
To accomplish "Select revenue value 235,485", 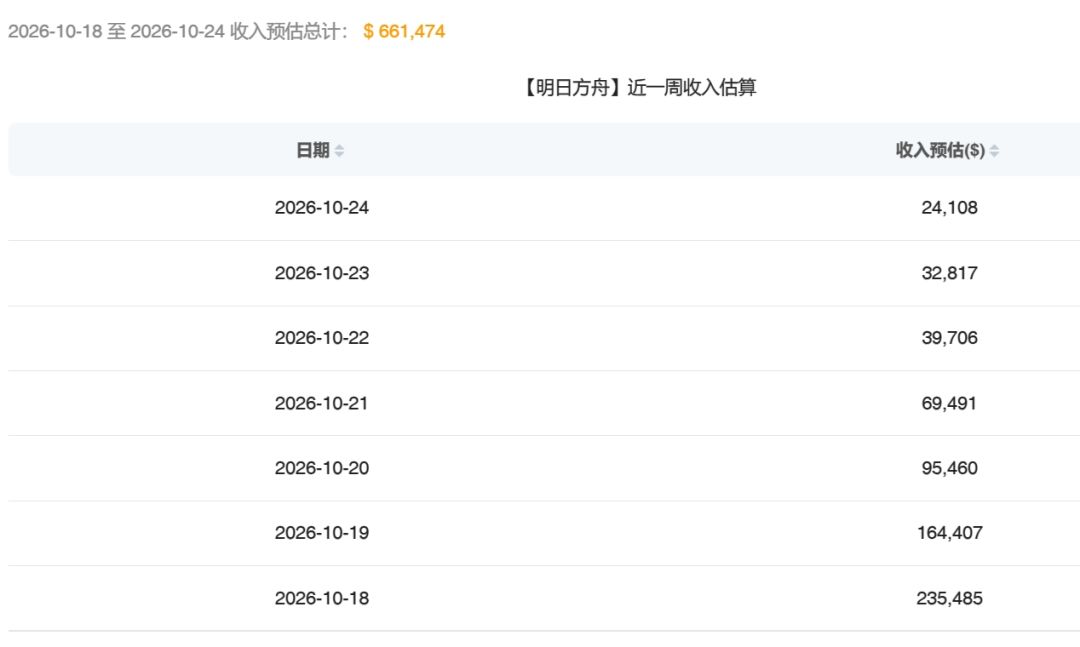I will (x=949, y=598).
